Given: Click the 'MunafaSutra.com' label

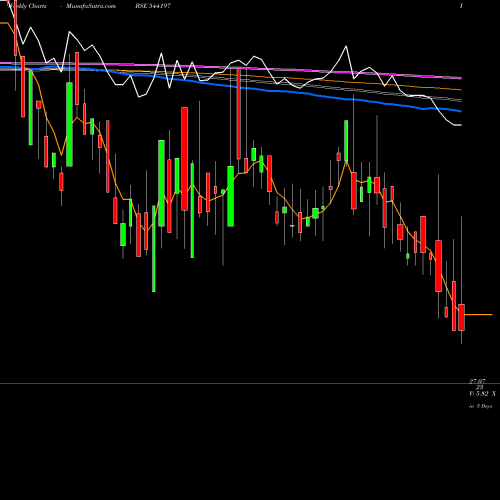Looking at the screenshot, I should tap(91, 6).
